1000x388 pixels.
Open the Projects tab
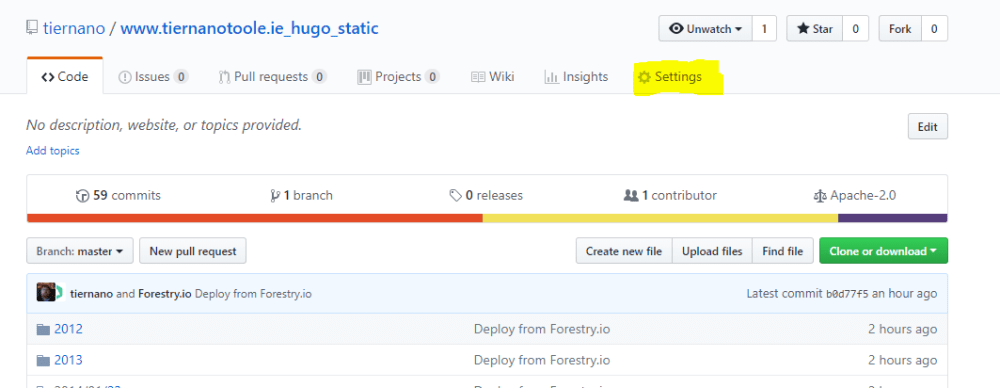click(399, 77)
